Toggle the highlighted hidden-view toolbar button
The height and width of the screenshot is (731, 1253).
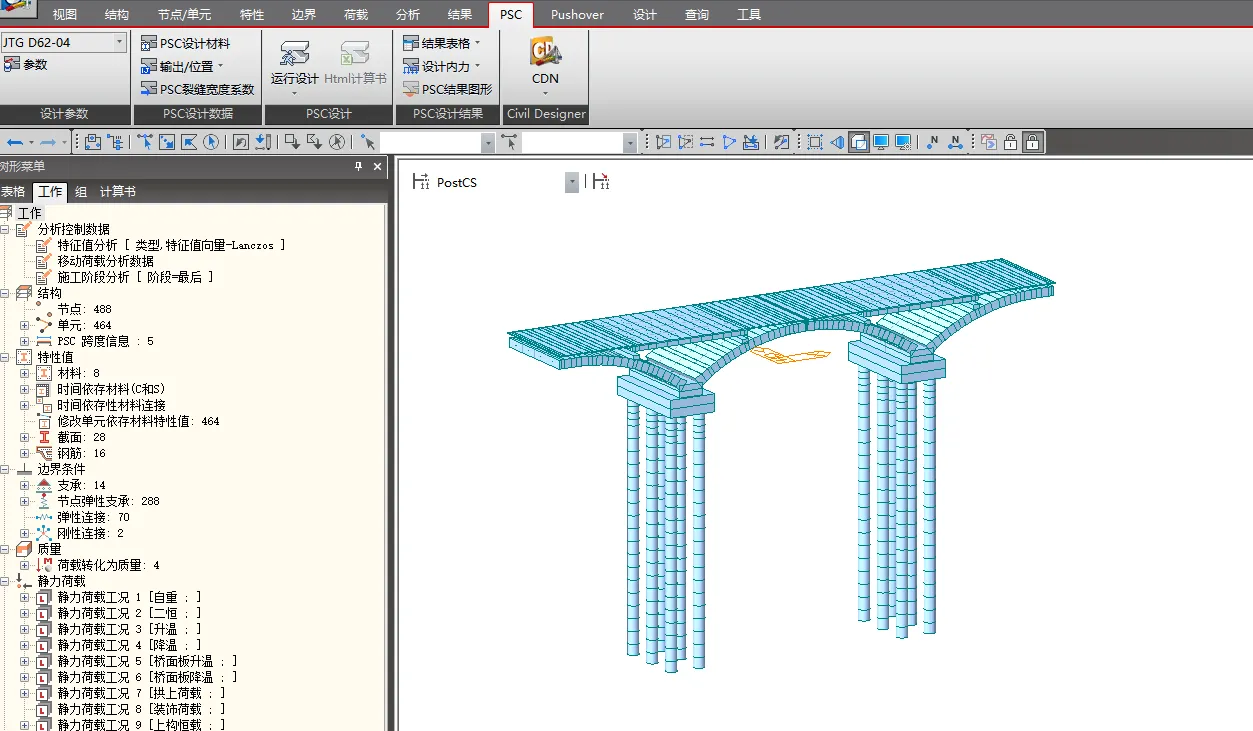(859, 142)
